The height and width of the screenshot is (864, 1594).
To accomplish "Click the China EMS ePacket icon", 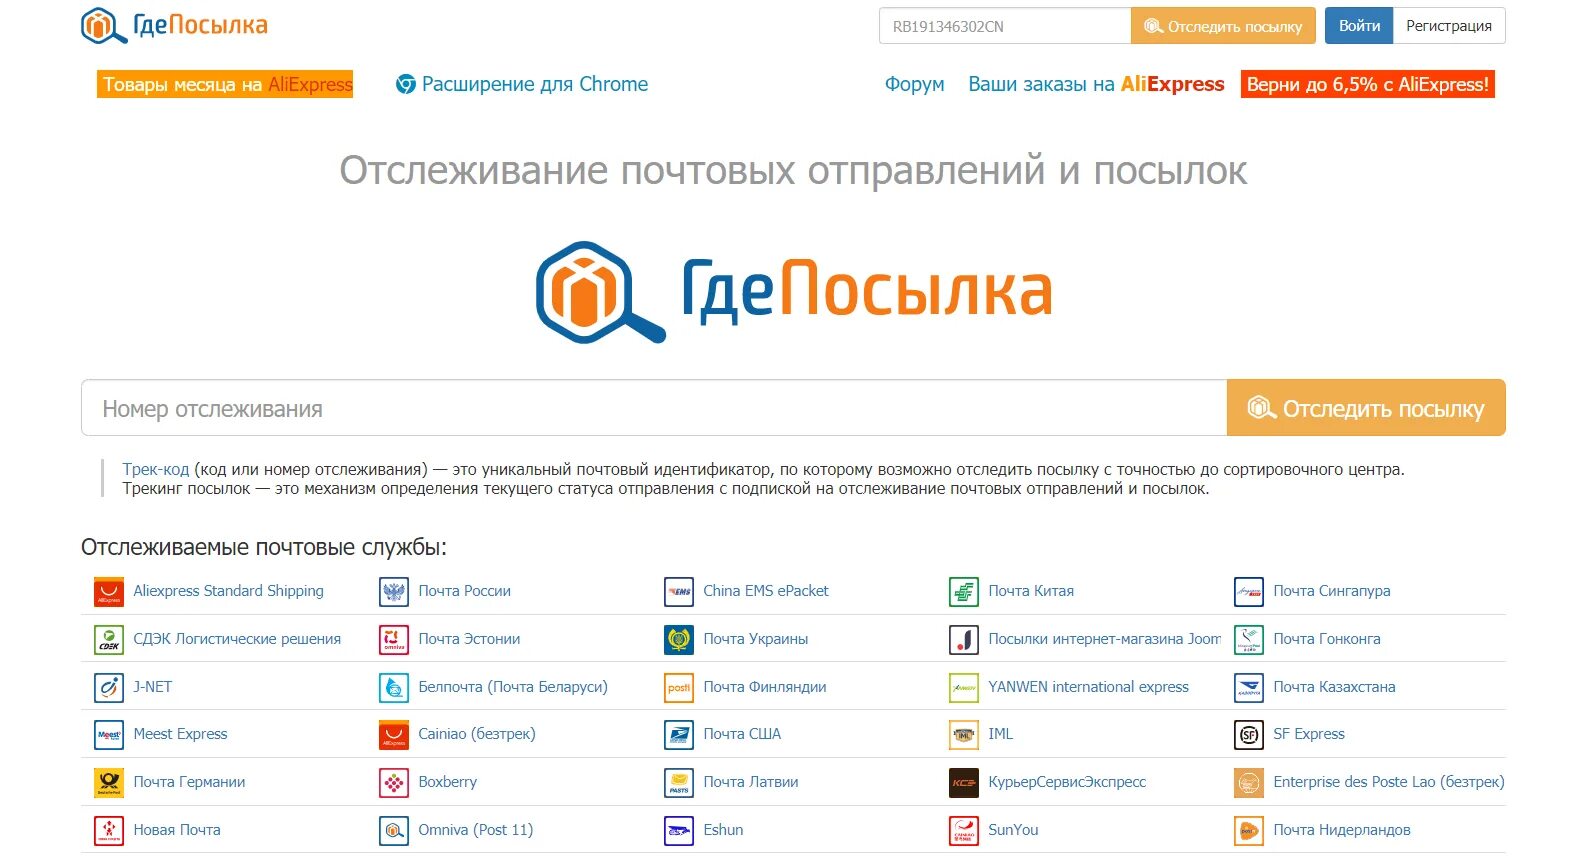I will coord(679,592).
